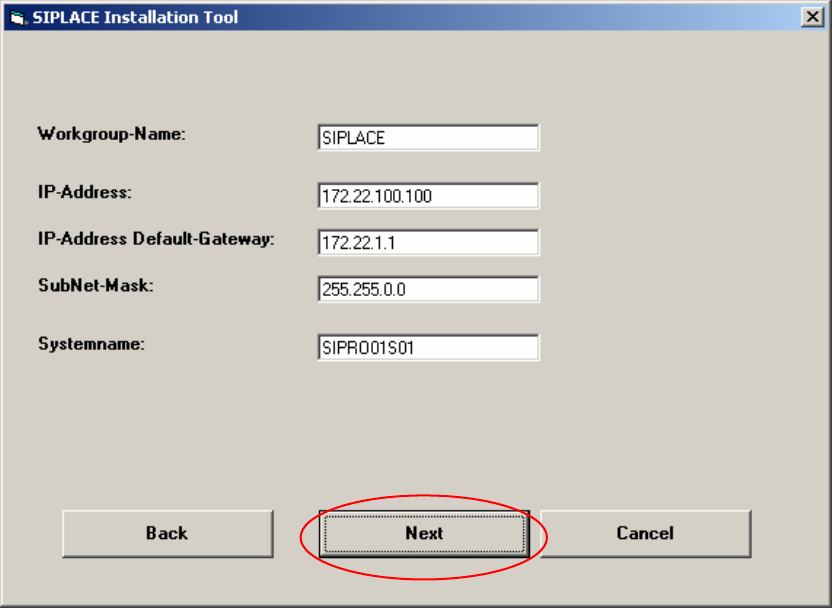Edit the Default-Gateway field 172.22.1.1
Image resolution: width=832 pixels, height=608 pixels.
coord(429,242)
